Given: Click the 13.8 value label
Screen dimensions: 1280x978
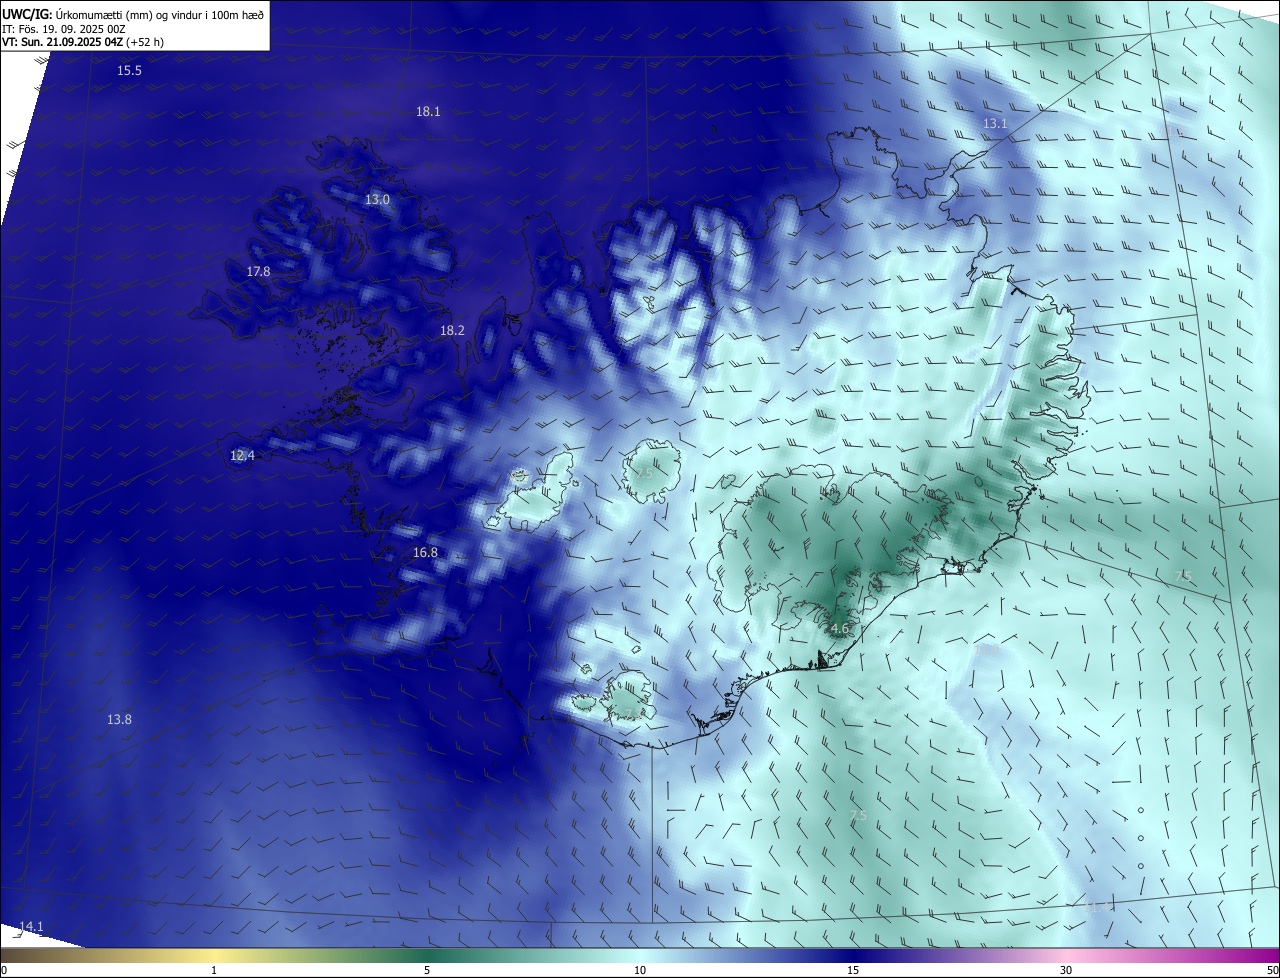Looking at the screenshot, I should pyautogui.click(x=119, y=719).
